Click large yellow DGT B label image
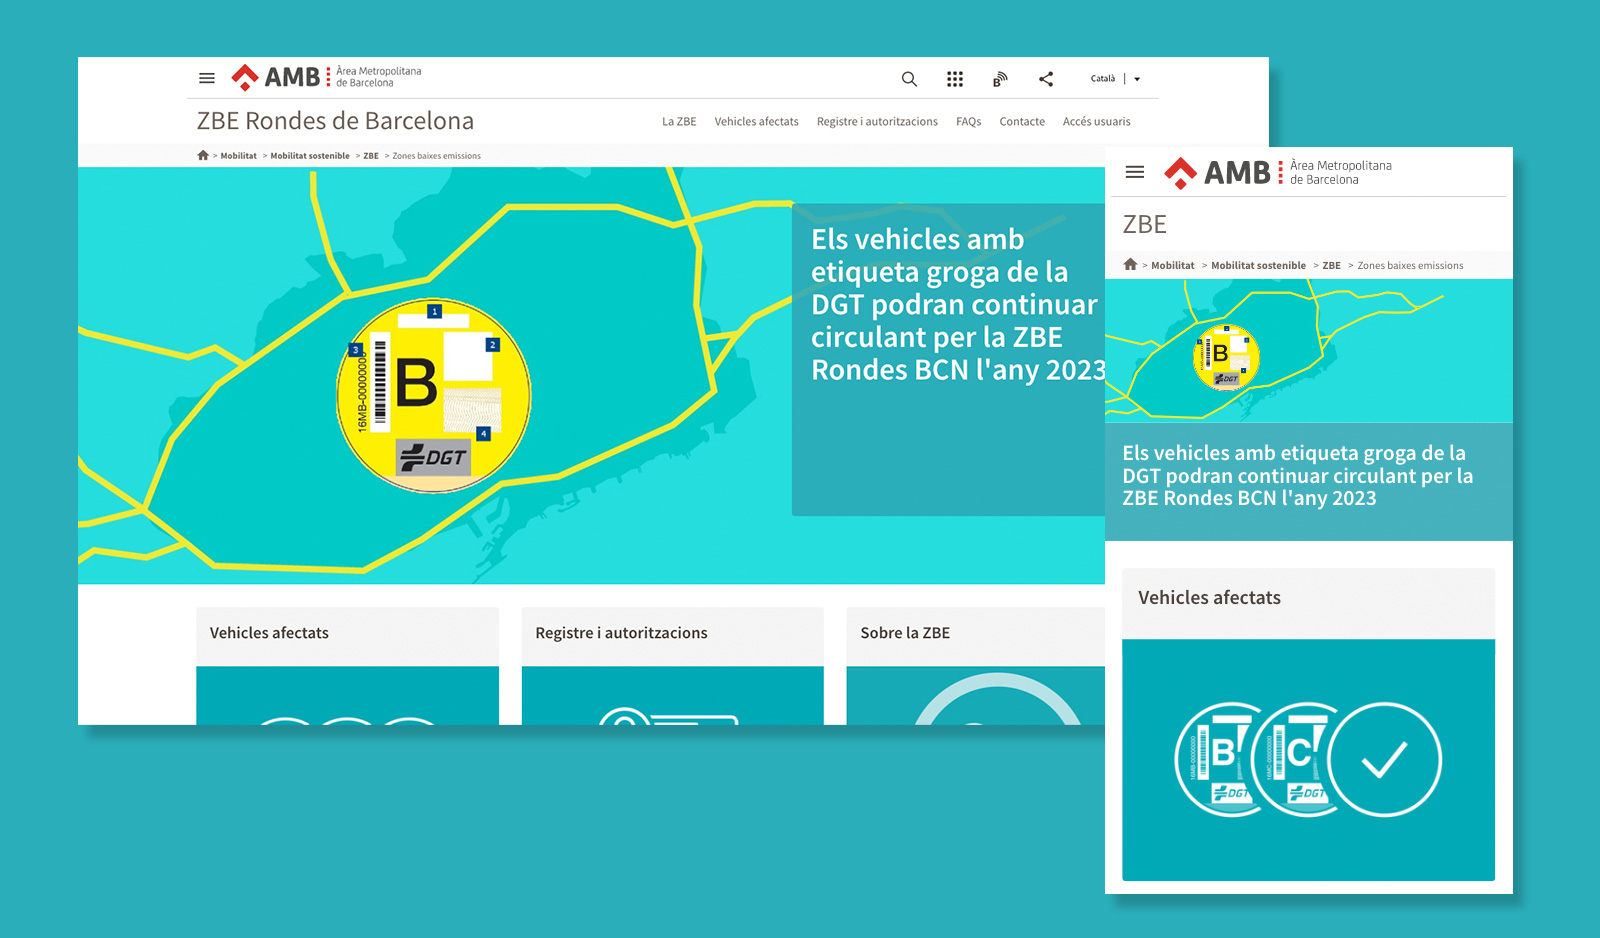This screenshot has height=938, width=1600. (x=433, y=396)
